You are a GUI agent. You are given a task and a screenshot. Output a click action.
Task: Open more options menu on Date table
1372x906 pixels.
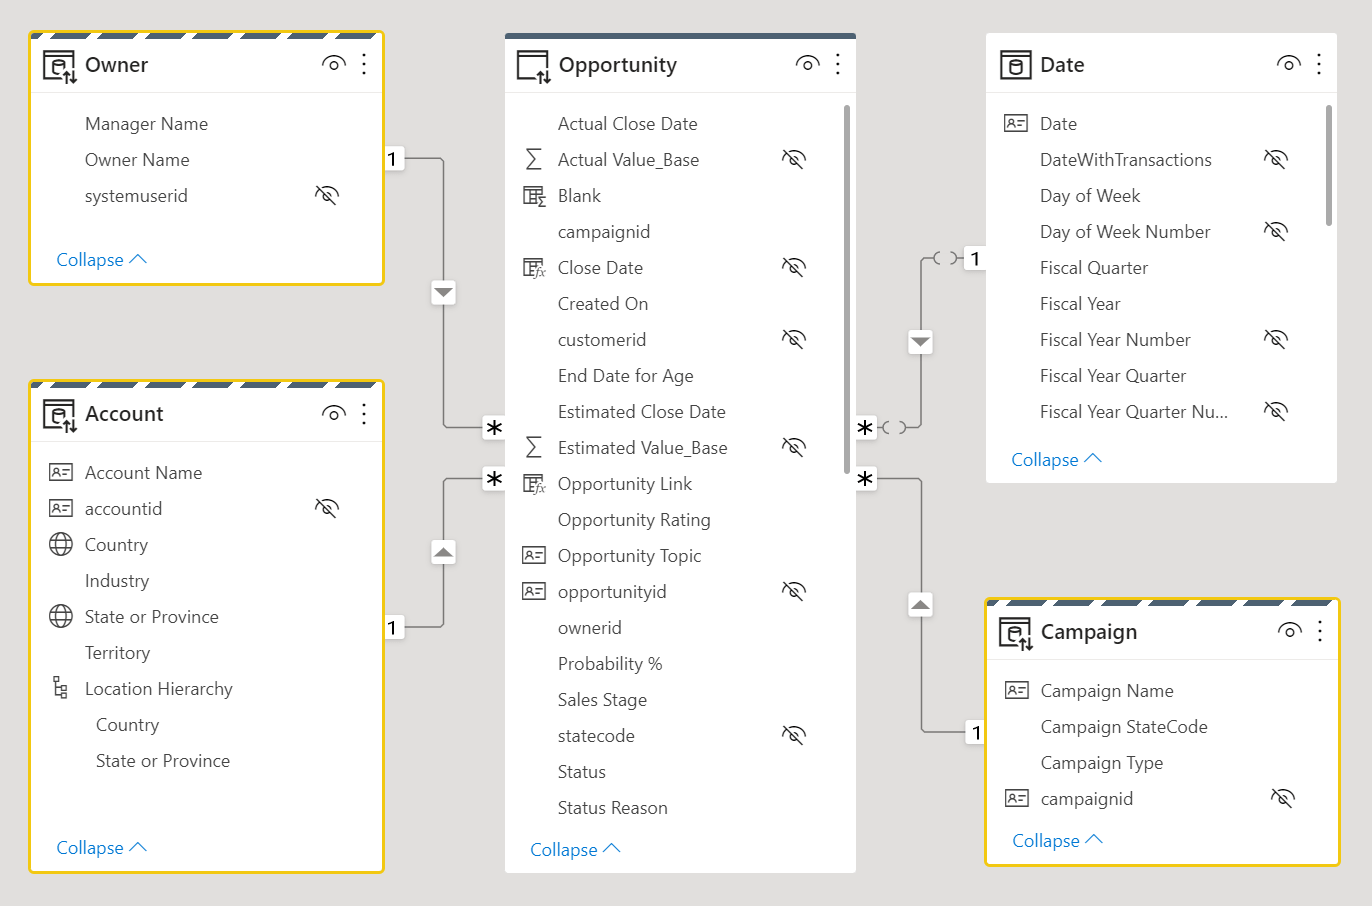point(1318,63)
